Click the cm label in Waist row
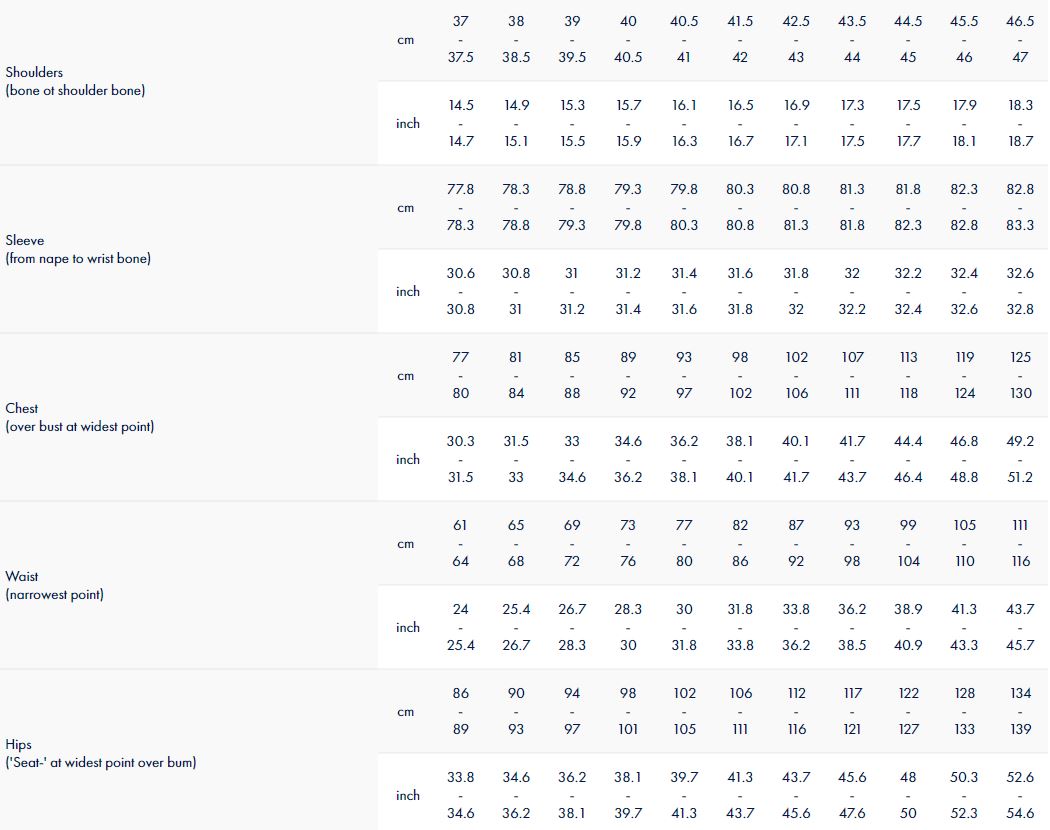 tap(405, 544)
